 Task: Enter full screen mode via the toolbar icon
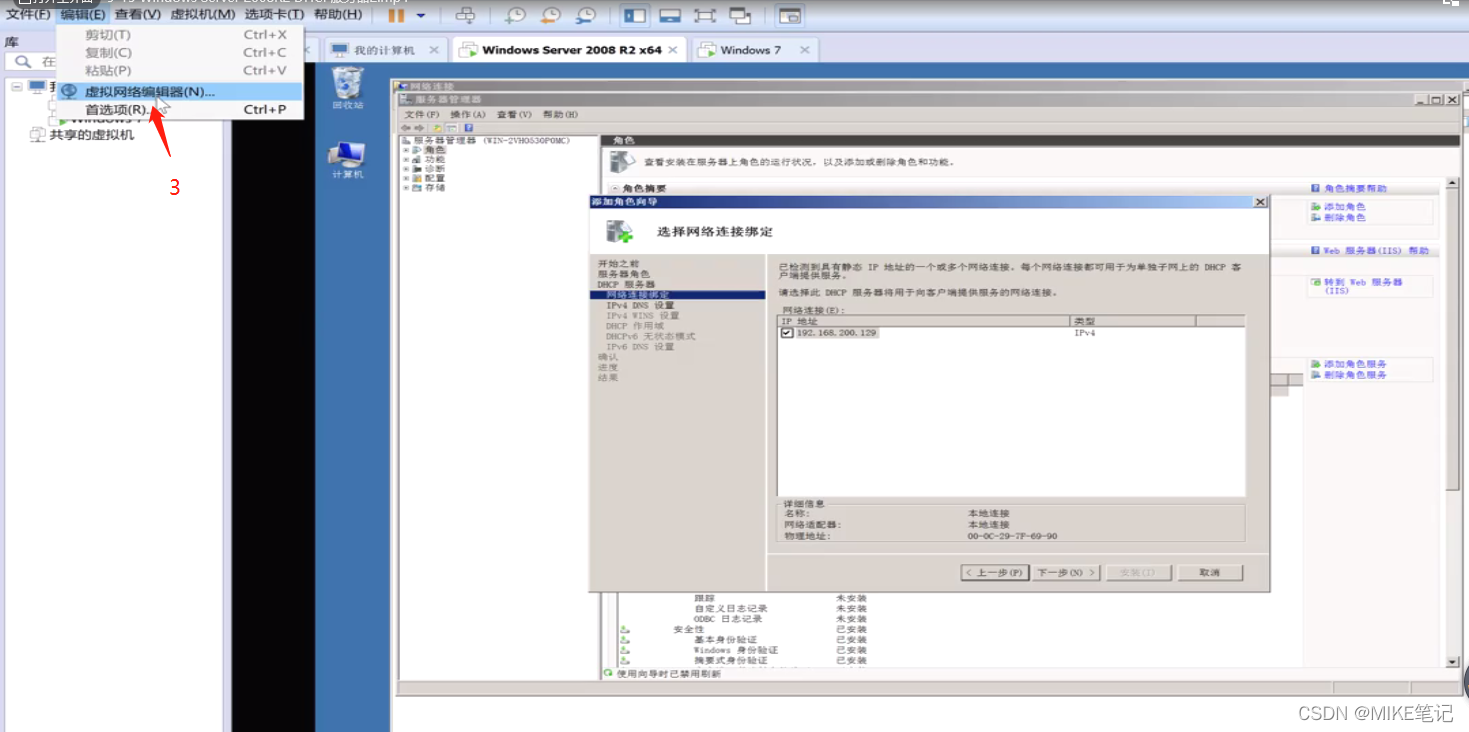[x=705, y=15]
